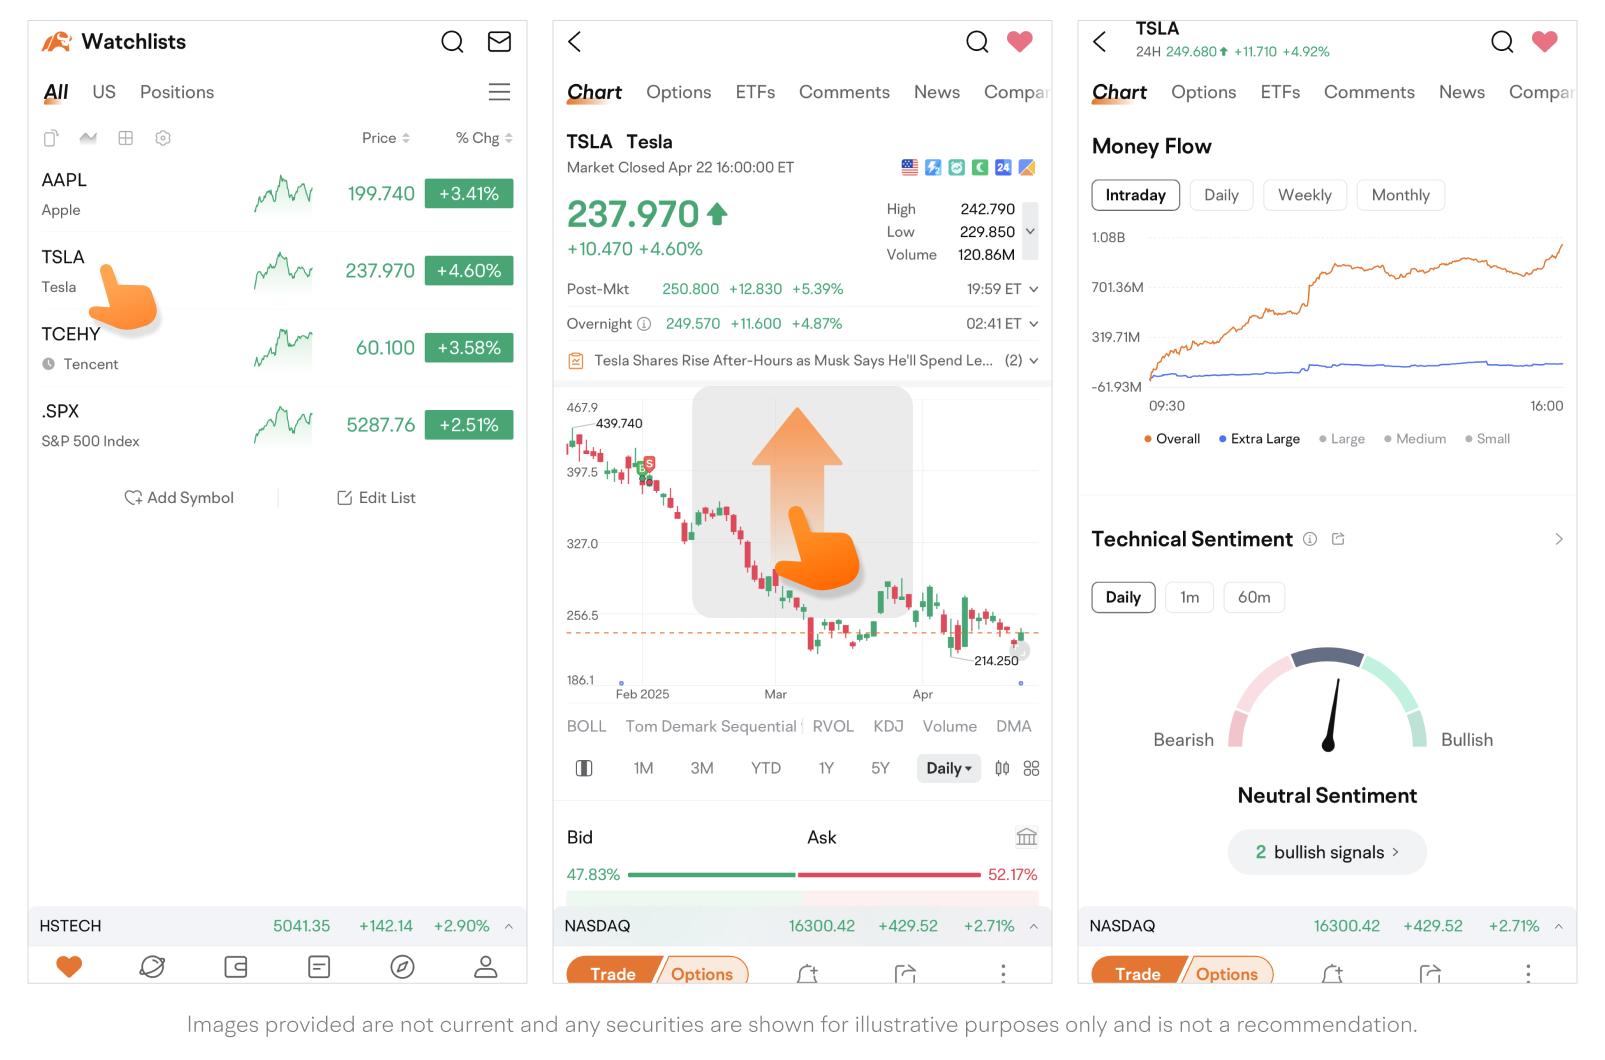Select the Intraday money flow period
The image size is (1605, 1060).
(x=1135, y=195)
